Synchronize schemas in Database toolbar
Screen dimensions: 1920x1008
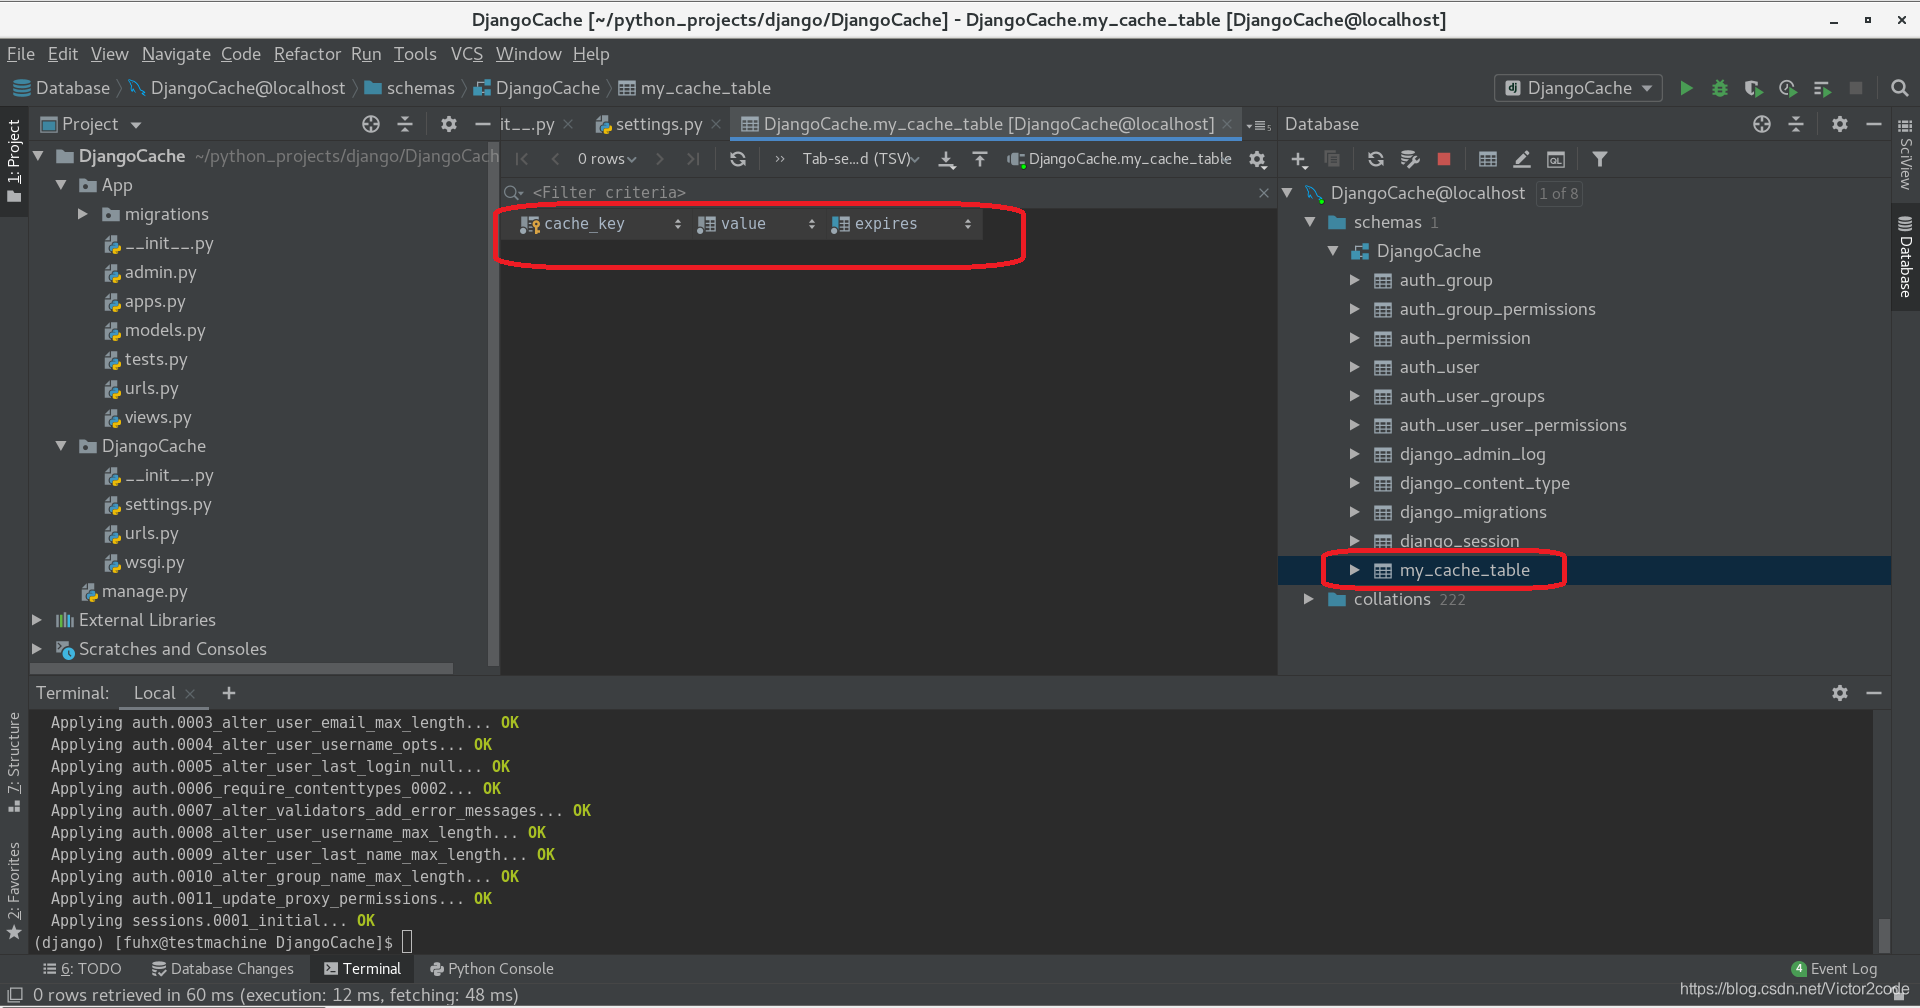pos(1410,159)
